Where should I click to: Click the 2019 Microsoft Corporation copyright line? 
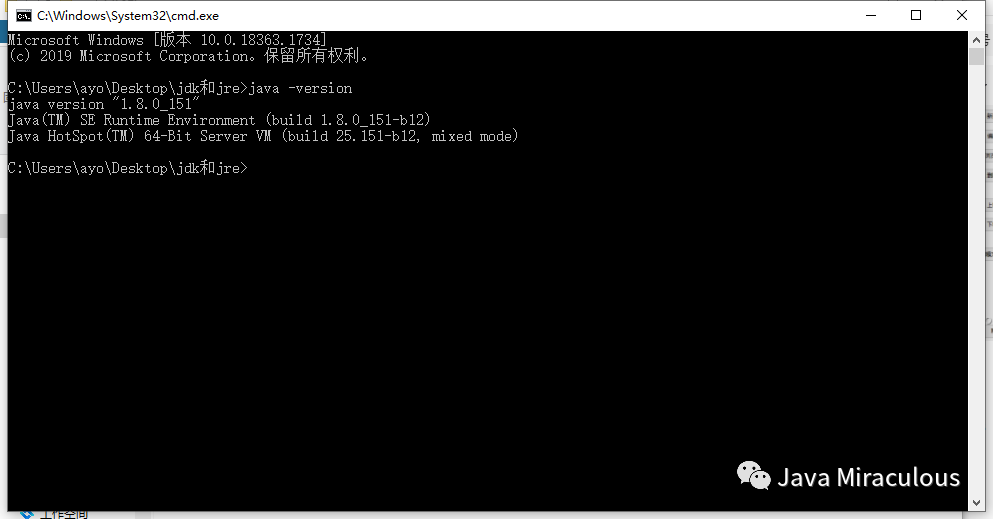188,56
